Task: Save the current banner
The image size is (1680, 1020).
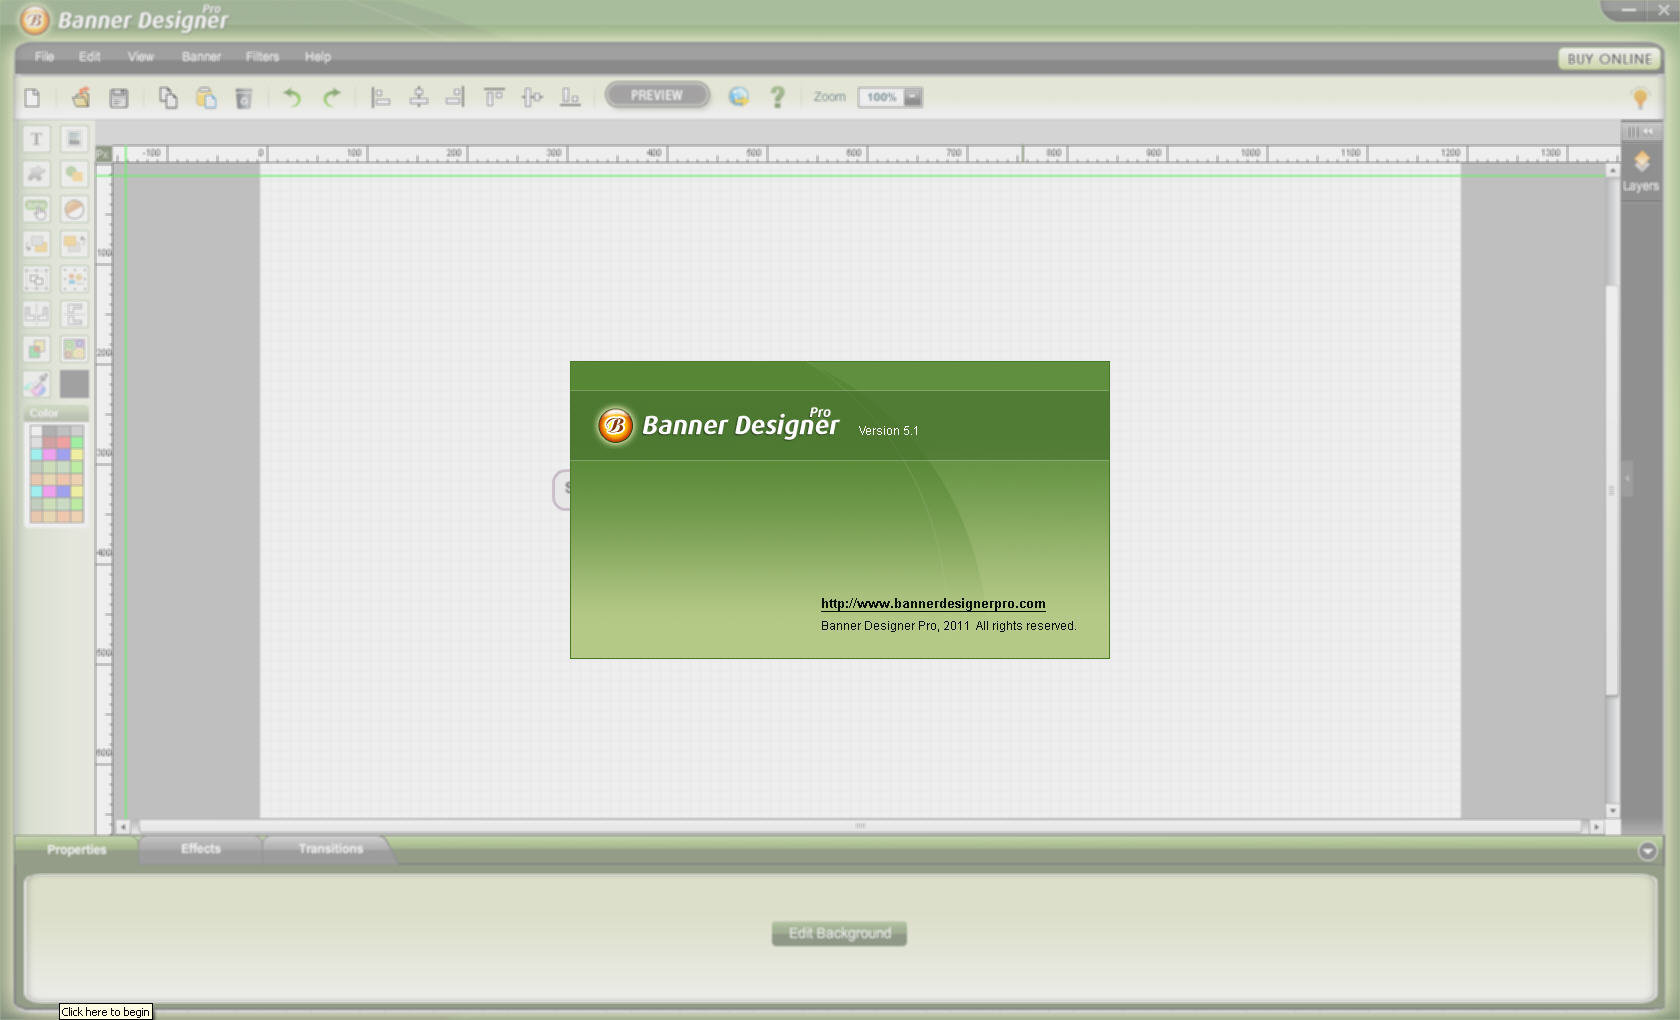Action: pyautogui.click(x=119, y=97)
